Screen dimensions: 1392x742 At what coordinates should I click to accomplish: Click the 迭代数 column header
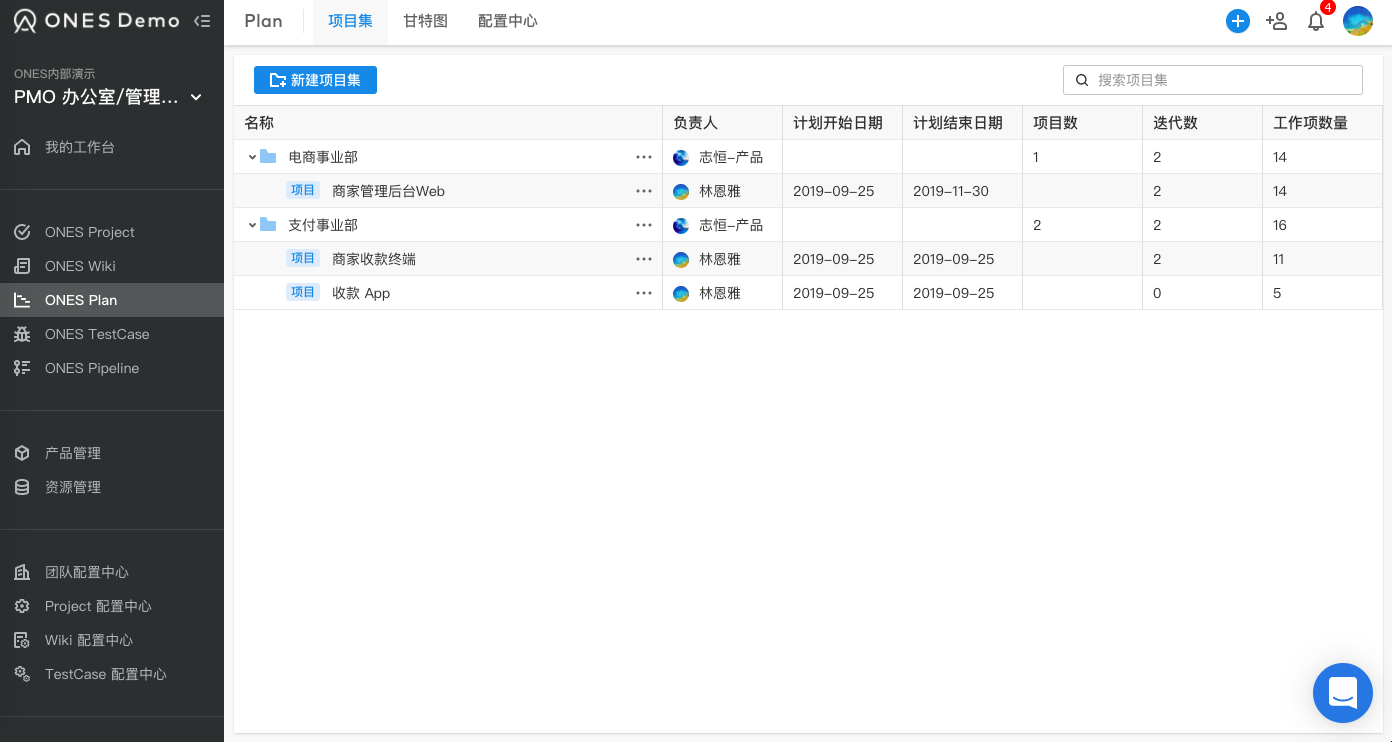pyautogui.click(x=1202, y=123)
